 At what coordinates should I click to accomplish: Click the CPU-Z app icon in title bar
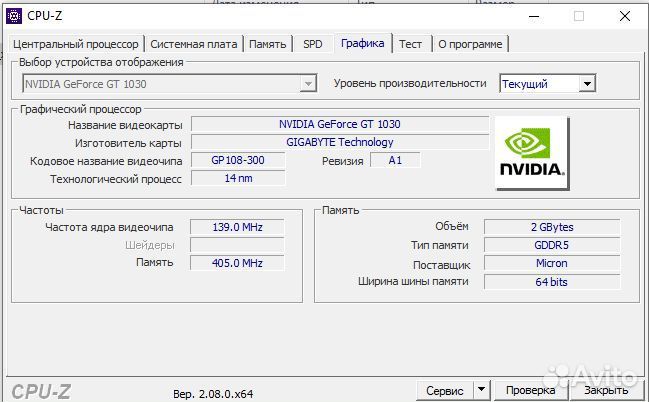coord(14,16)
